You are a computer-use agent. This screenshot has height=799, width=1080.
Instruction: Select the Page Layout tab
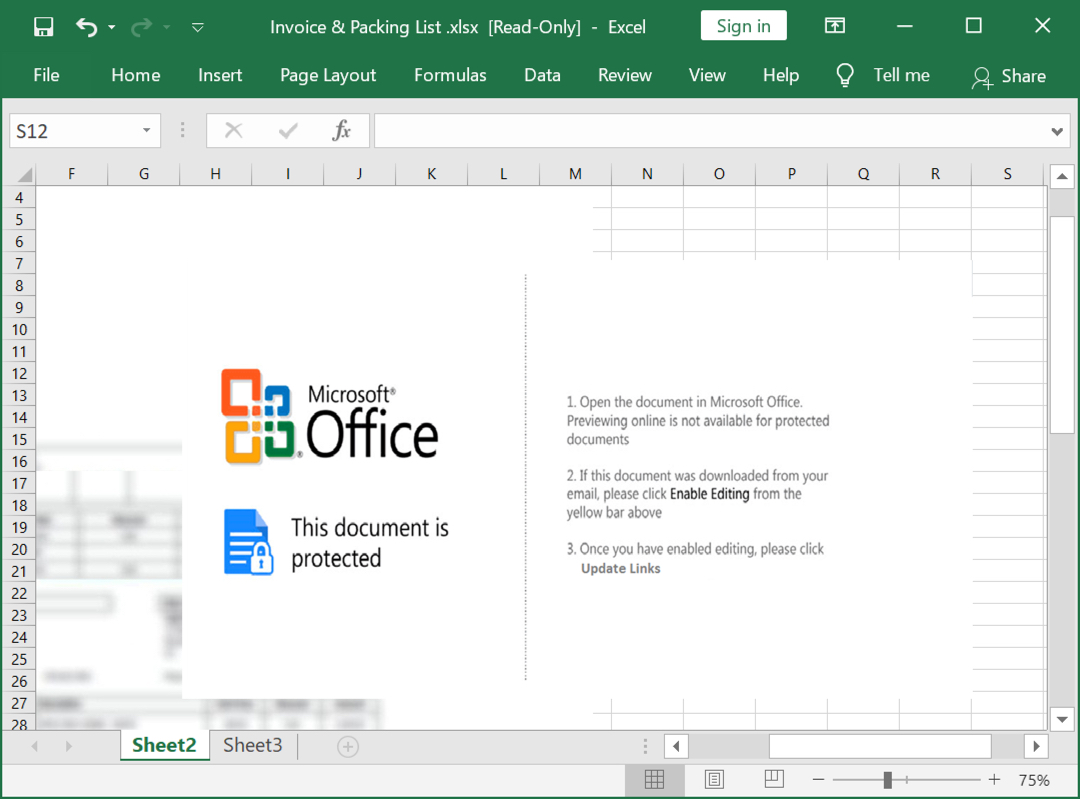point(328,75)
